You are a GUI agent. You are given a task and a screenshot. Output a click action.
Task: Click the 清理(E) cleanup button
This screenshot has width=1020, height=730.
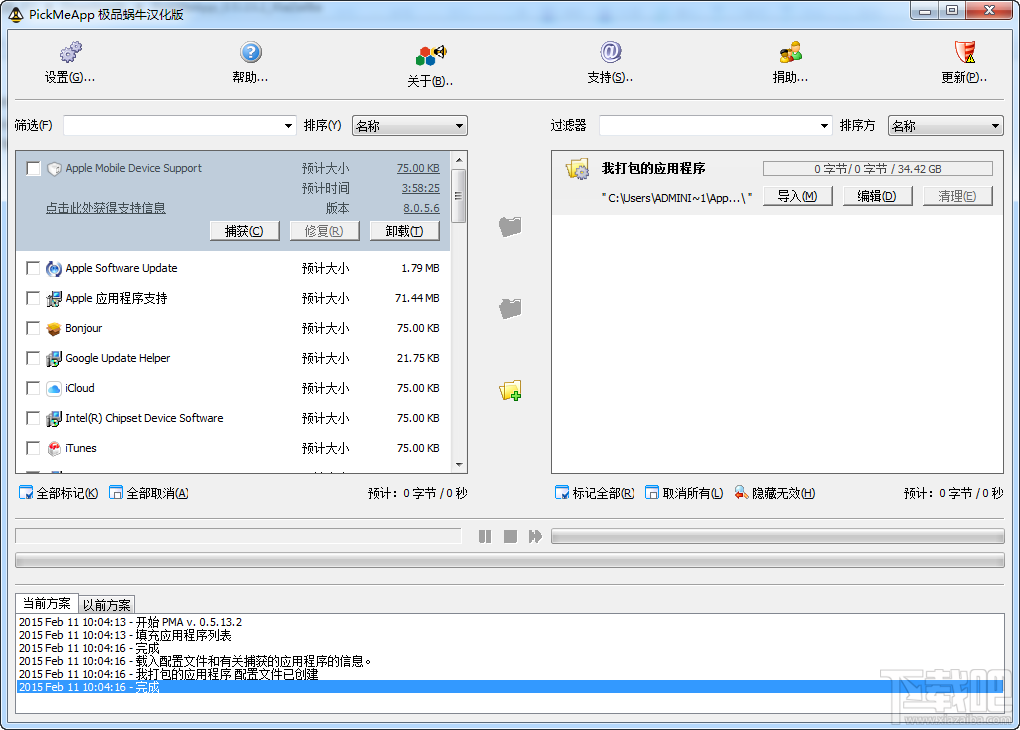tap(958, 196)
